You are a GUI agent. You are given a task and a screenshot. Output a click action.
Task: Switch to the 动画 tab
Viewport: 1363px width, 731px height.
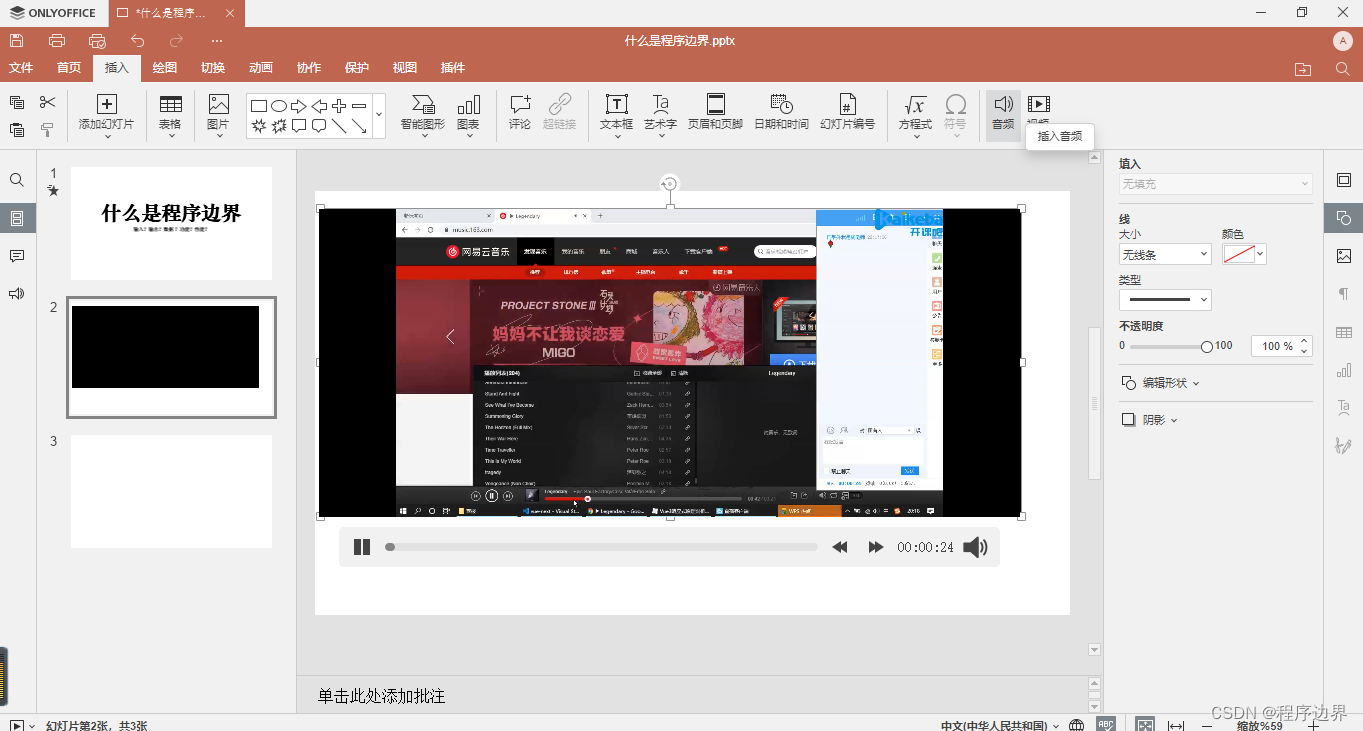(261, 68)
